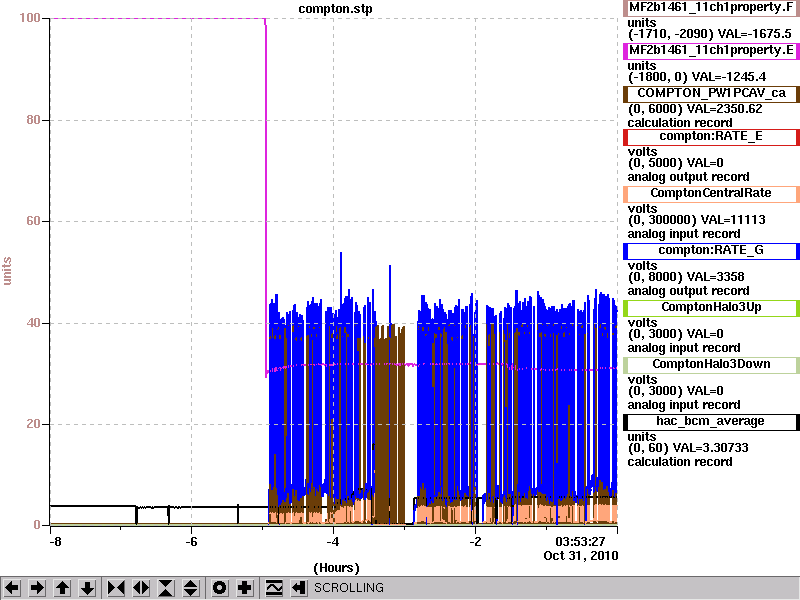Screen dimensions: 800x600
Task: Click the compton.stp plot title
Action: pos(335,9)
